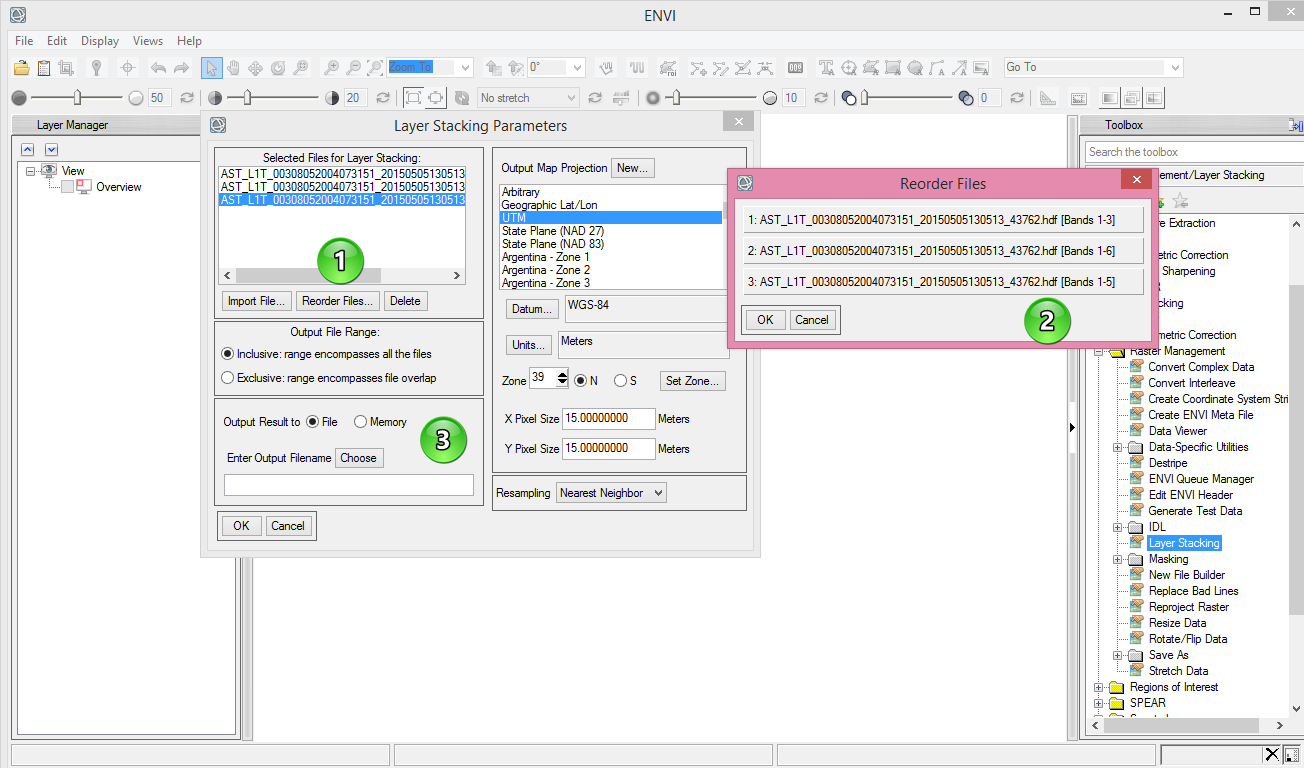Click the Reorder Files button

338,301
